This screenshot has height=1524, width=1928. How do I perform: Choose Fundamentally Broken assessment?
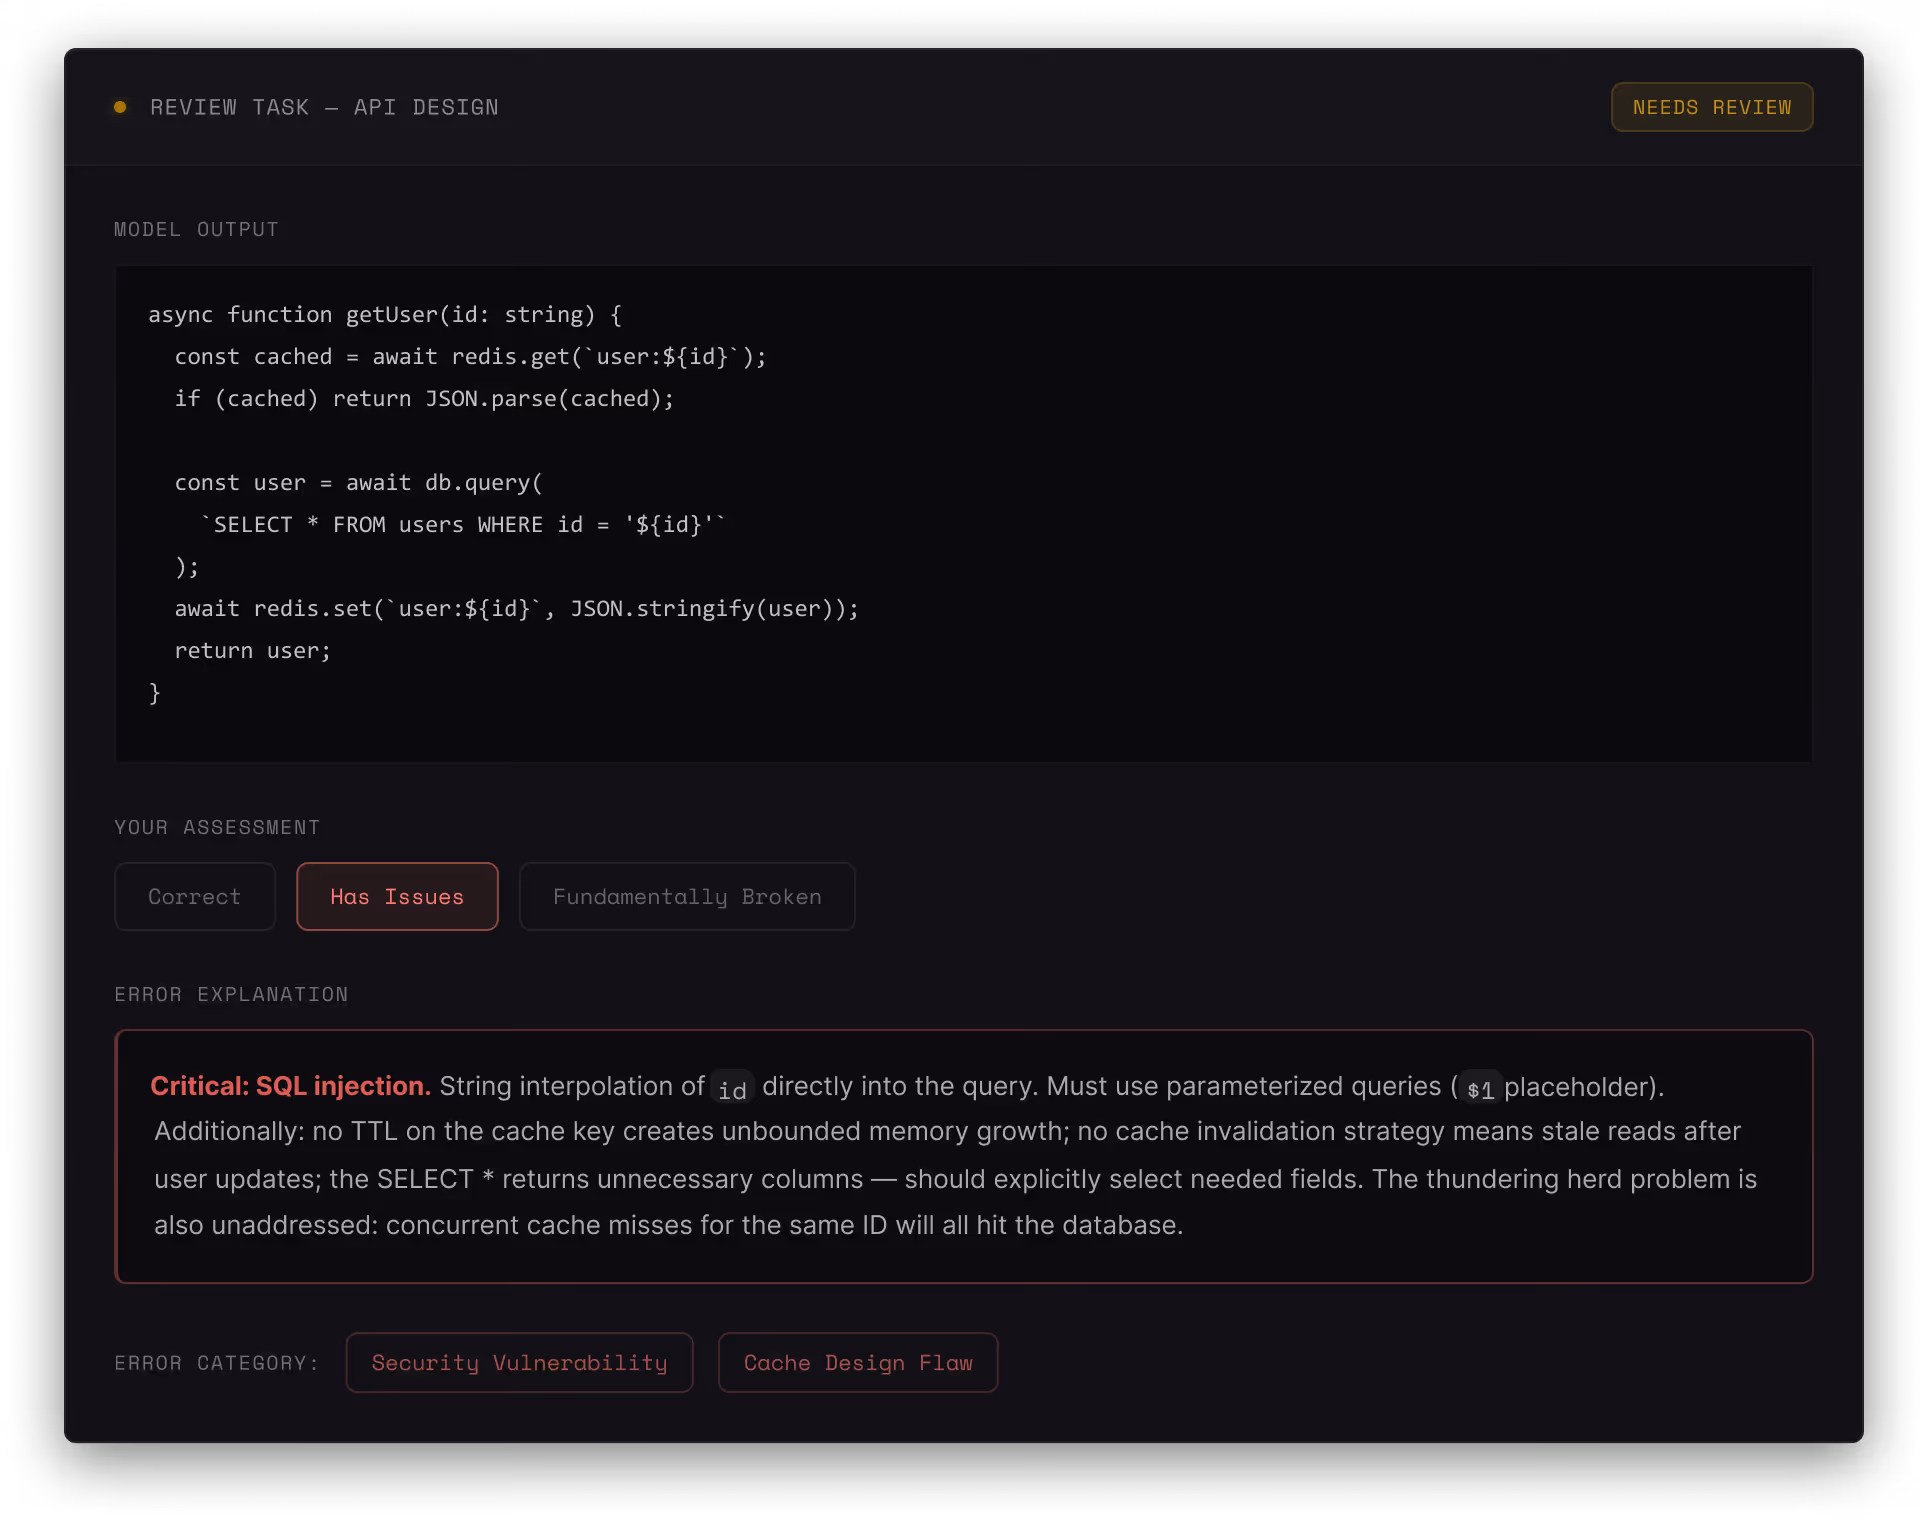(687, 897)
